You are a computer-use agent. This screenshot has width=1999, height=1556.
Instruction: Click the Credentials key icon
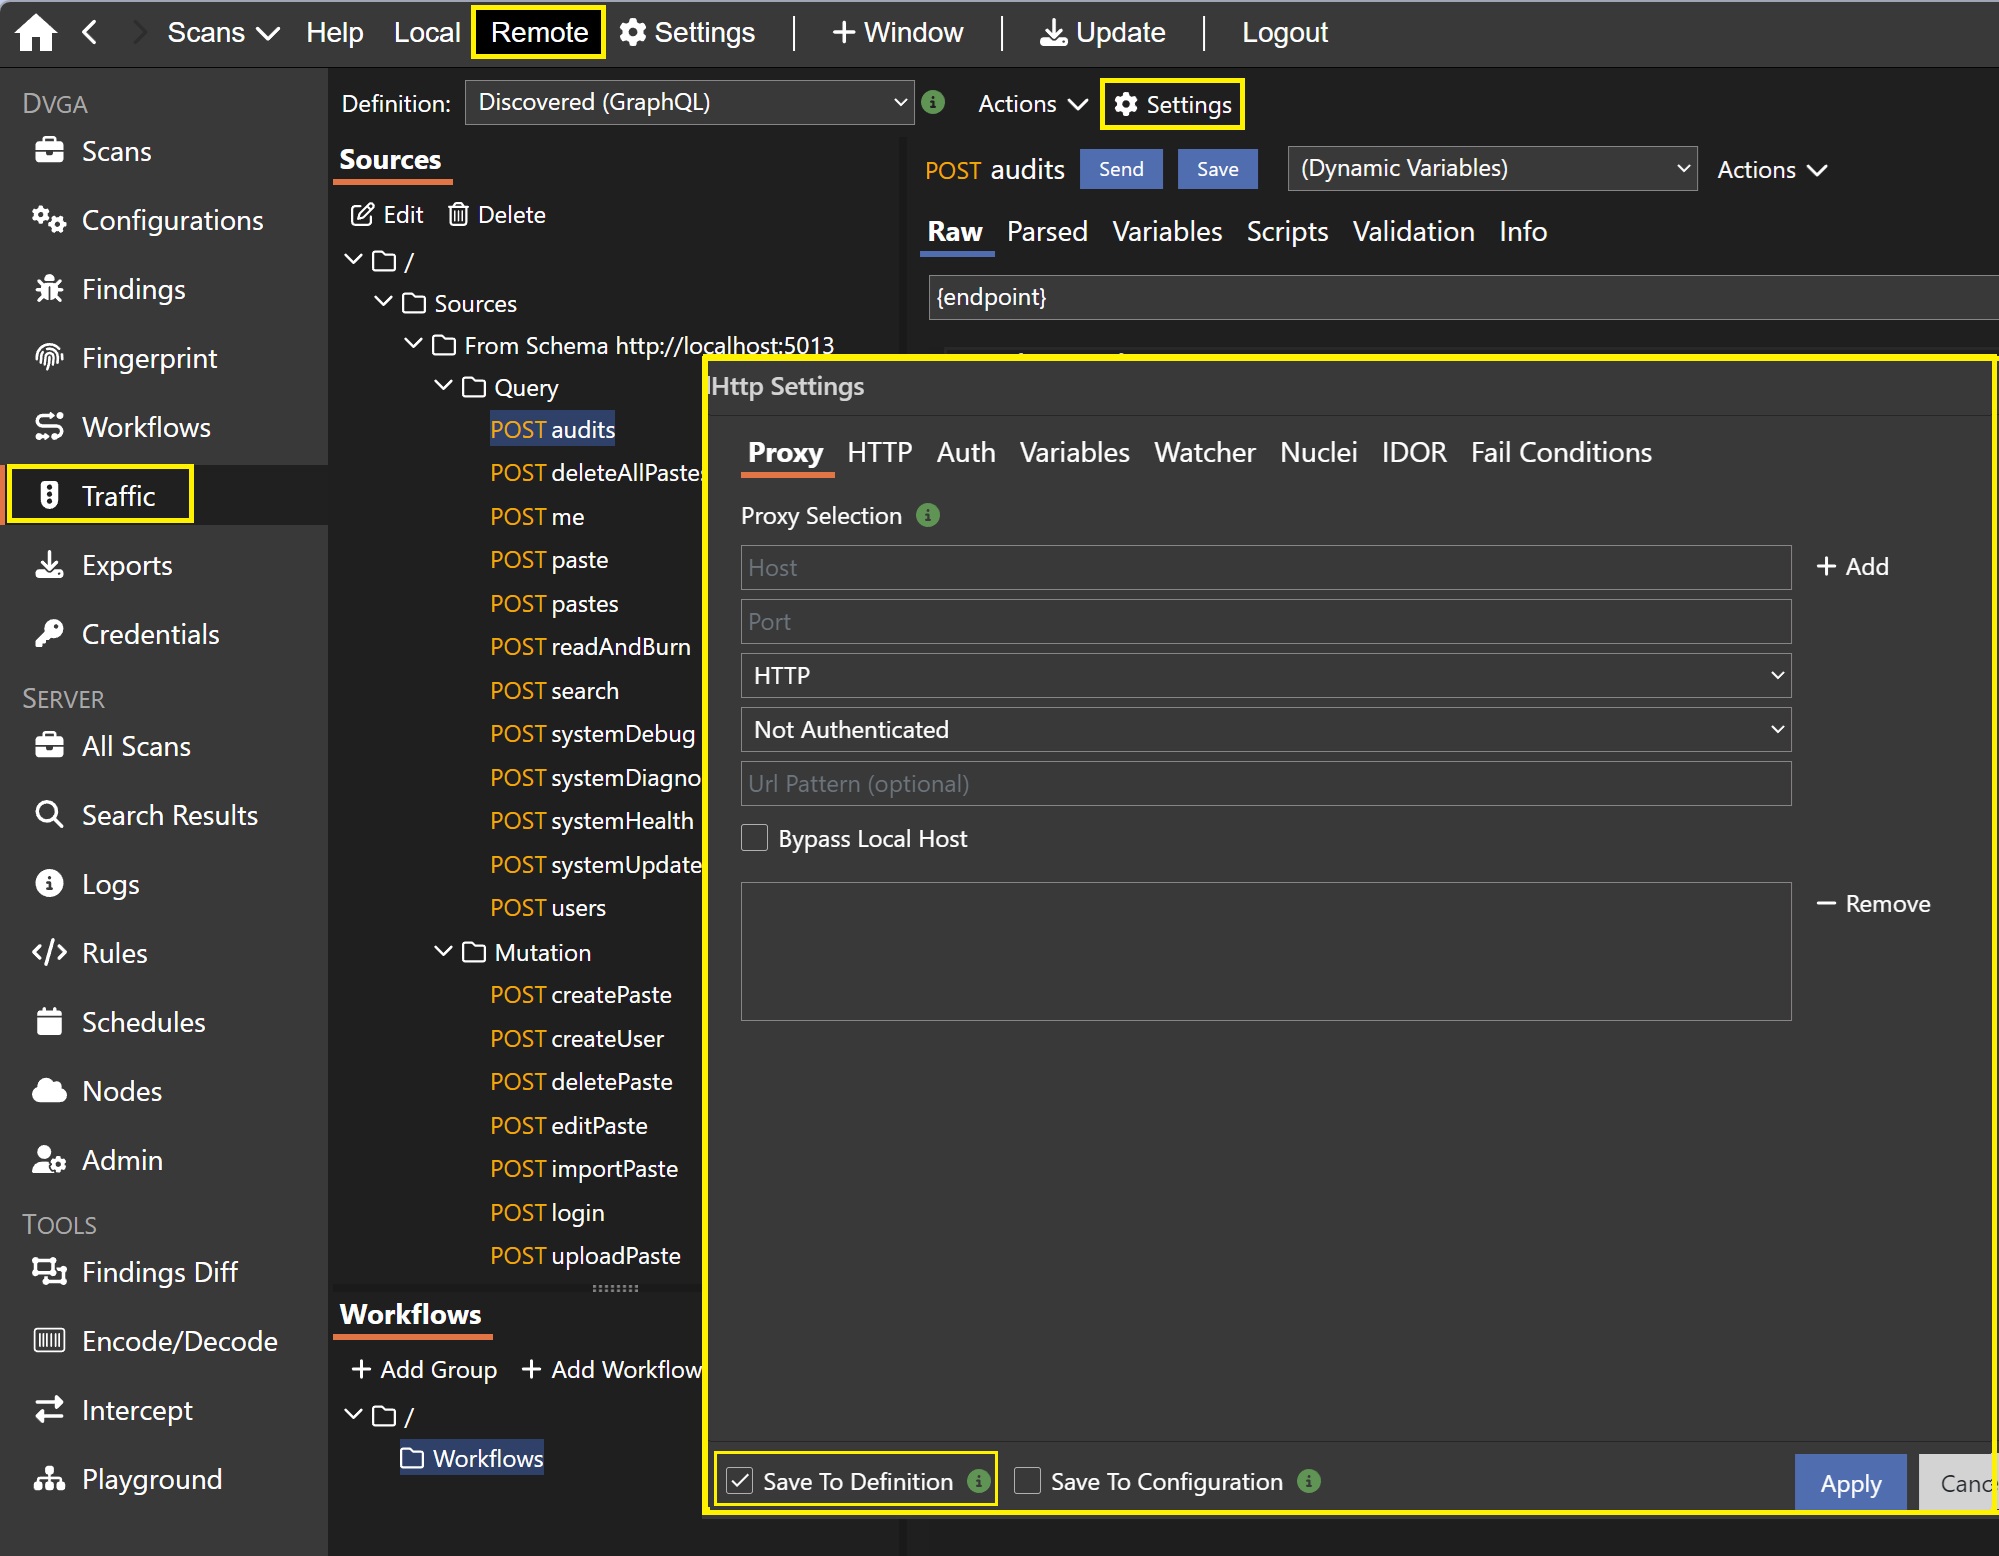[x=49, y=634]
